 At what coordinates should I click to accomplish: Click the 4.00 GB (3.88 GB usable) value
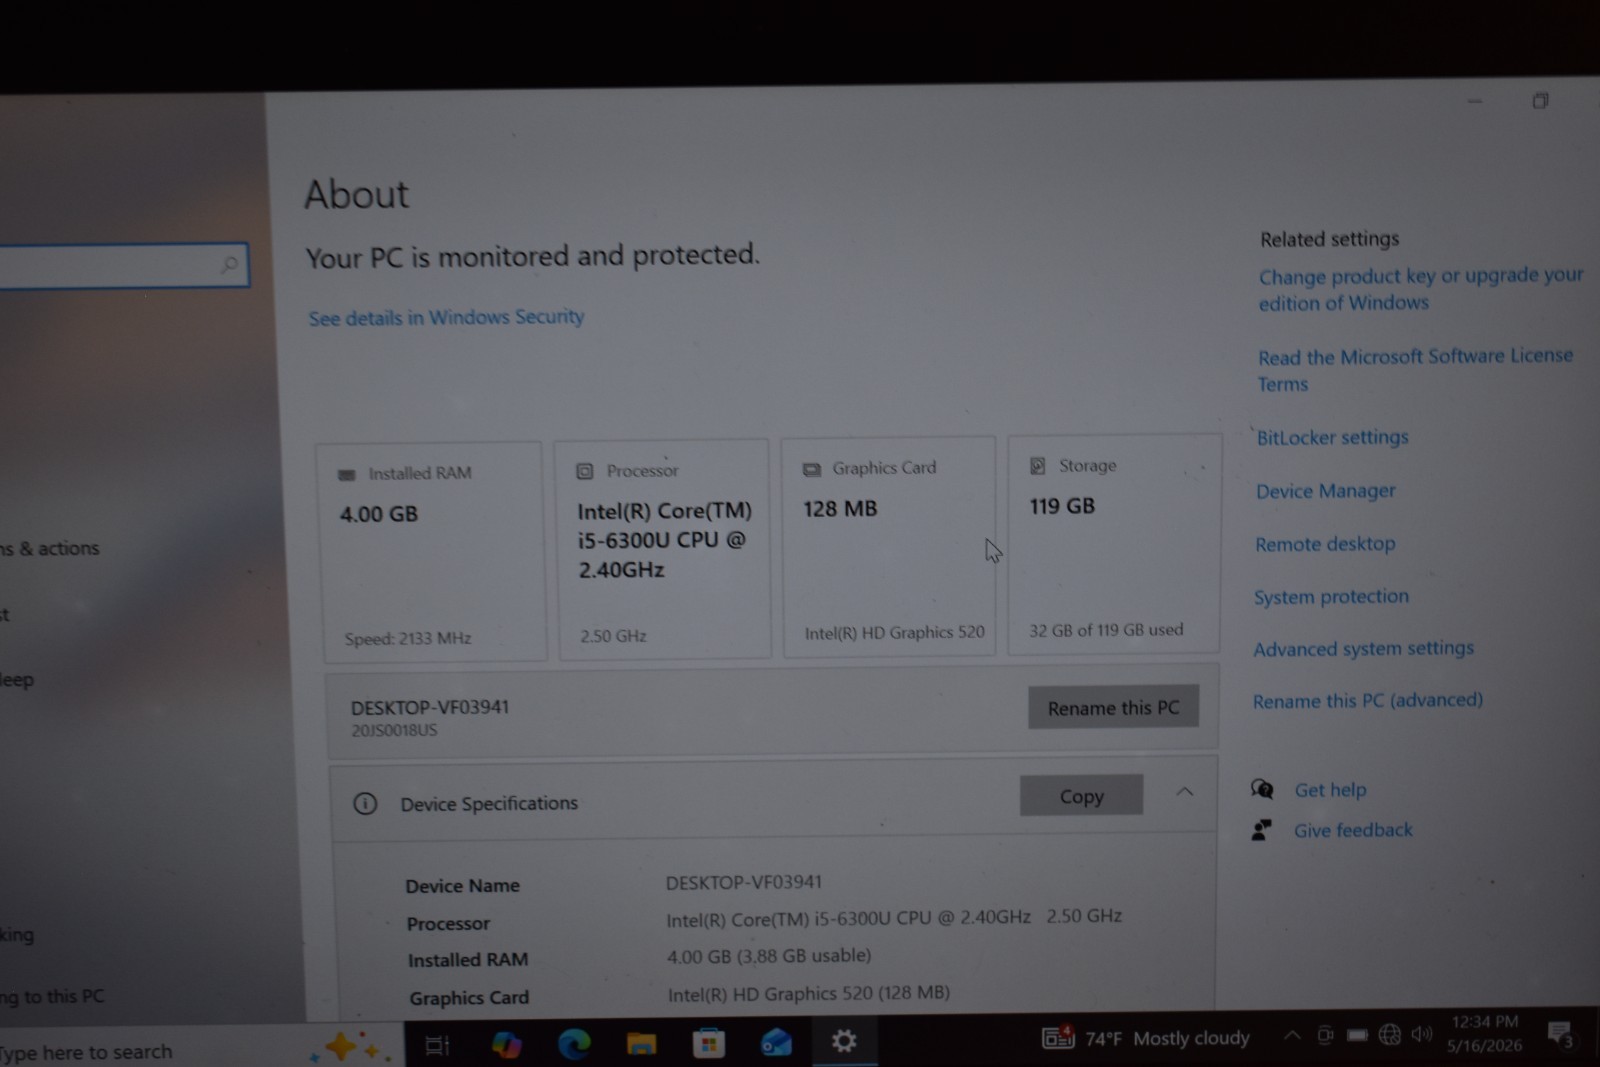point(769,956)
